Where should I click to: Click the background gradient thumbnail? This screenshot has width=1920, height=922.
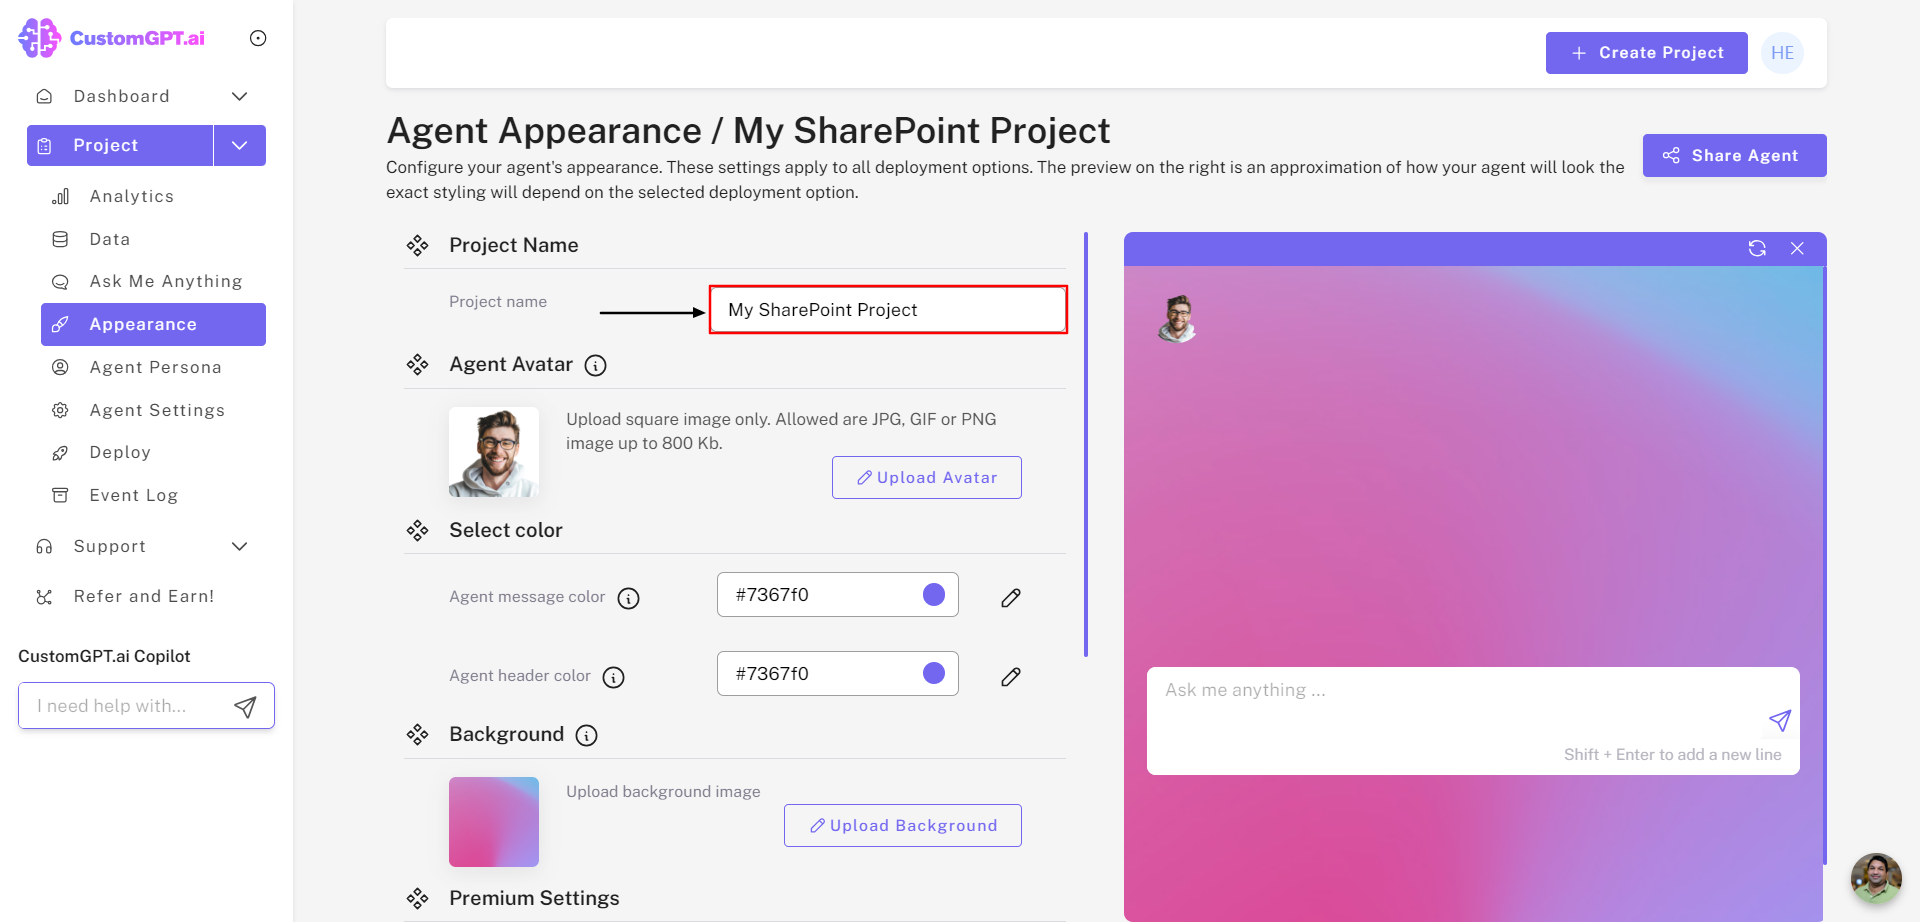[494, 822]
